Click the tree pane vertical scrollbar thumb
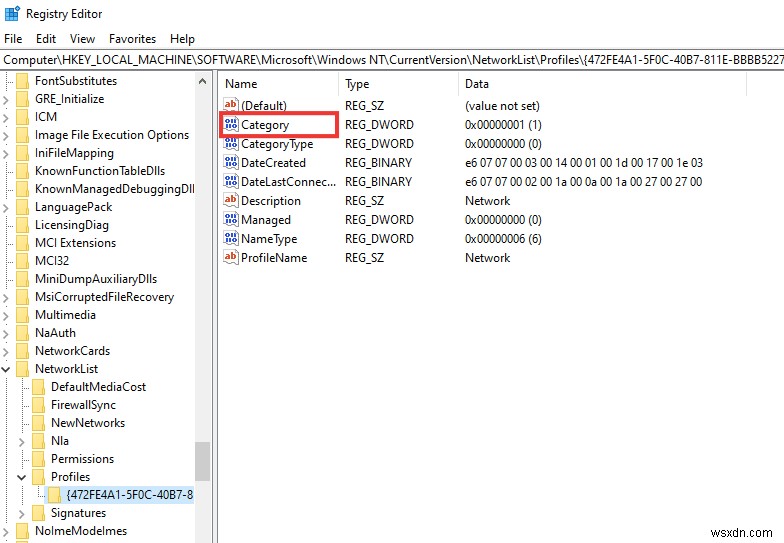 click(x=202, y=461)
